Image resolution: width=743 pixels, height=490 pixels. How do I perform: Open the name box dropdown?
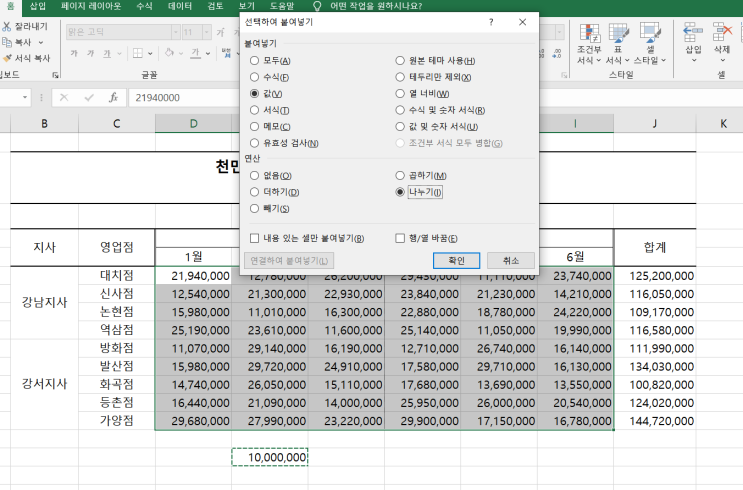coord(25,98)
